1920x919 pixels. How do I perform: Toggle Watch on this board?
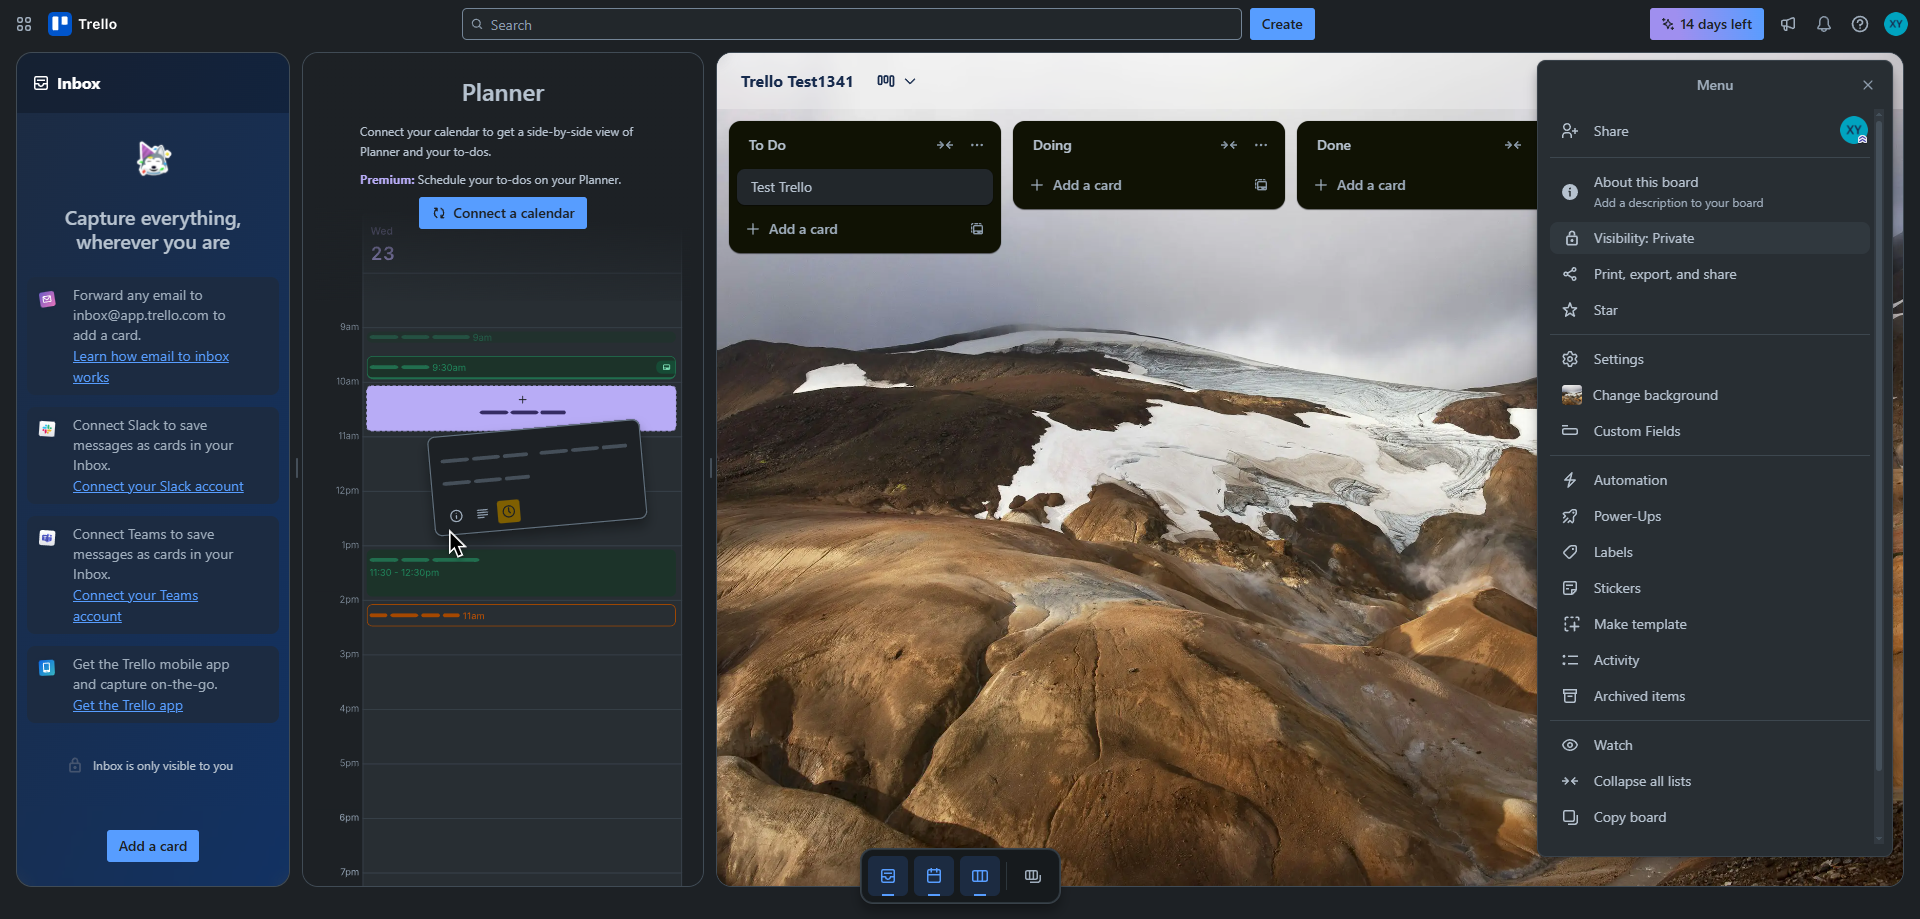pyautogui.click(x=1710, y=745)
